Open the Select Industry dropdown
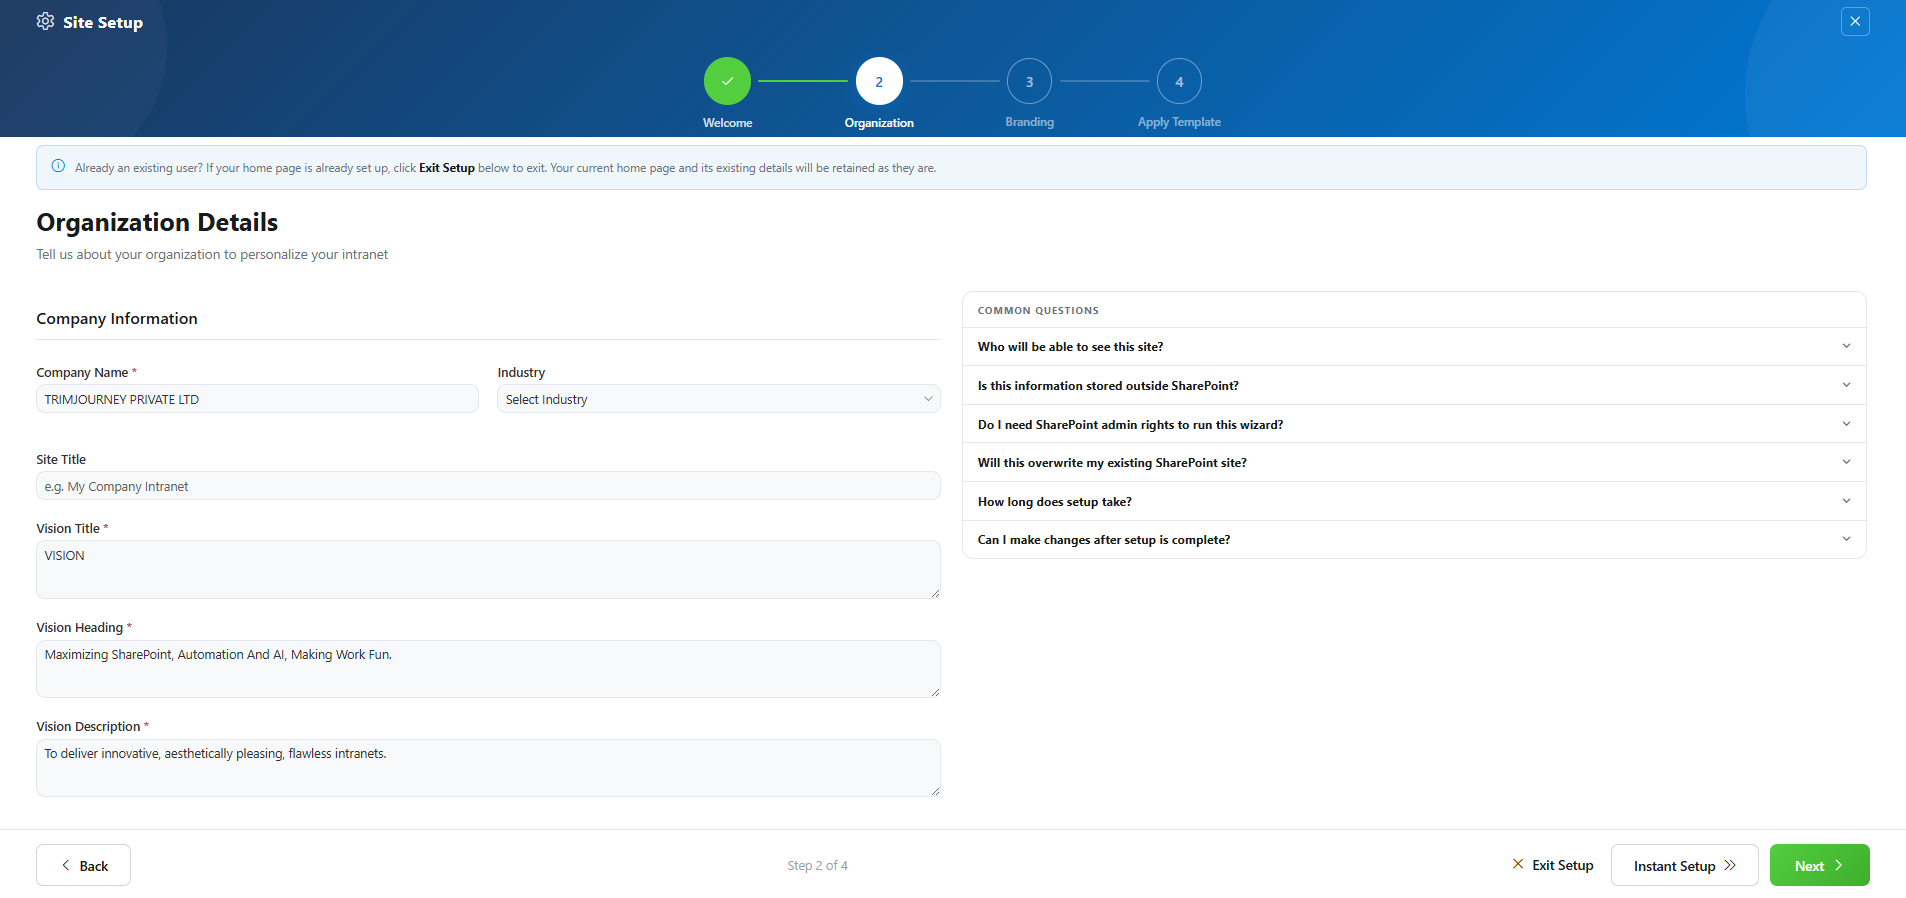 (719, 399)
